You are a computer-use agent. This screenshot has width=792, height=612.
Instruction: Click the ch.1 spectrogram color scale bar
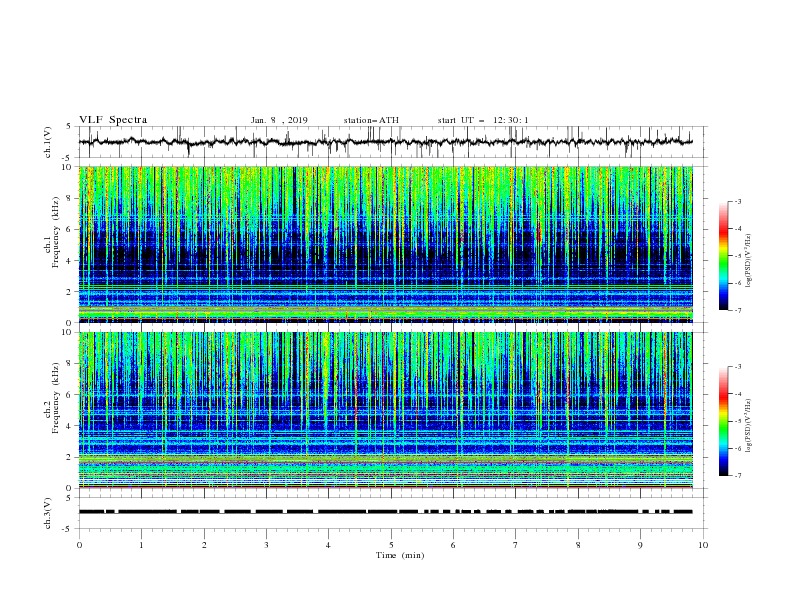point(723,256)
